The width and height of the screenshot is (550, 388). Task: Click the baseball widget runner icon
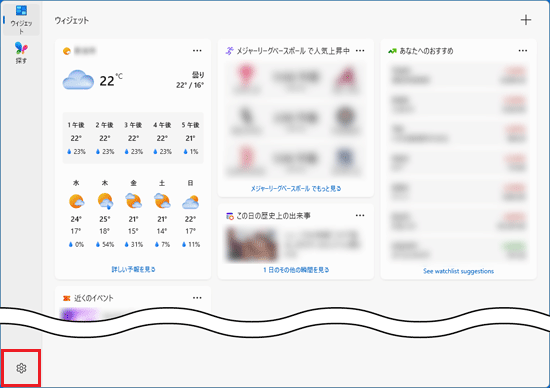[229, 51]
